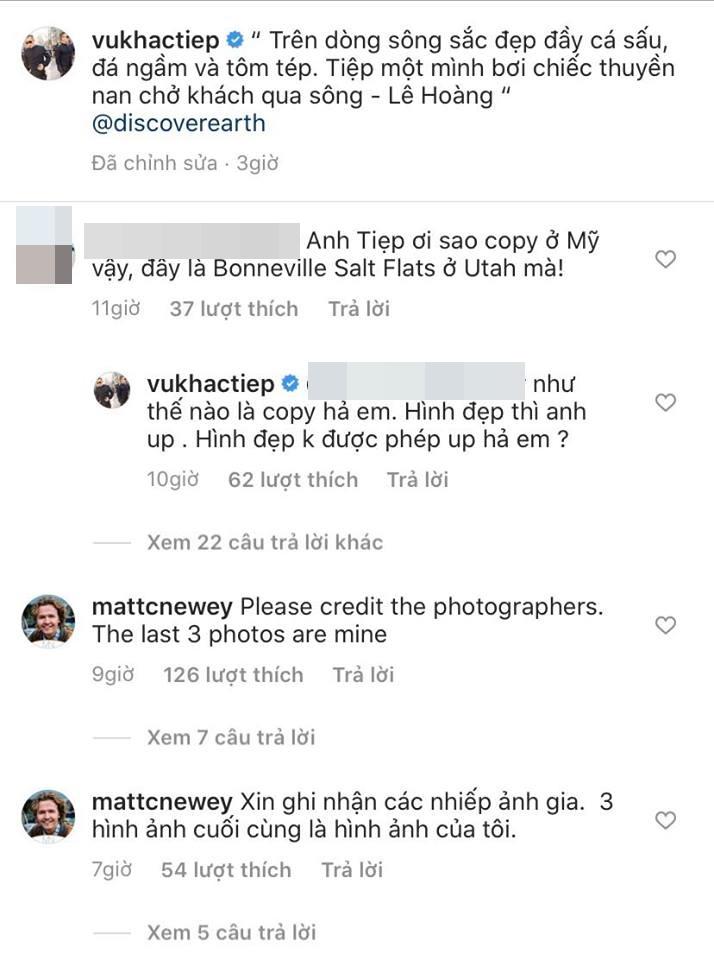Expand "Xem 5 câu trả lời"
Image resolution: width=714 pixels, height=960 pixels.
(230, 932)
